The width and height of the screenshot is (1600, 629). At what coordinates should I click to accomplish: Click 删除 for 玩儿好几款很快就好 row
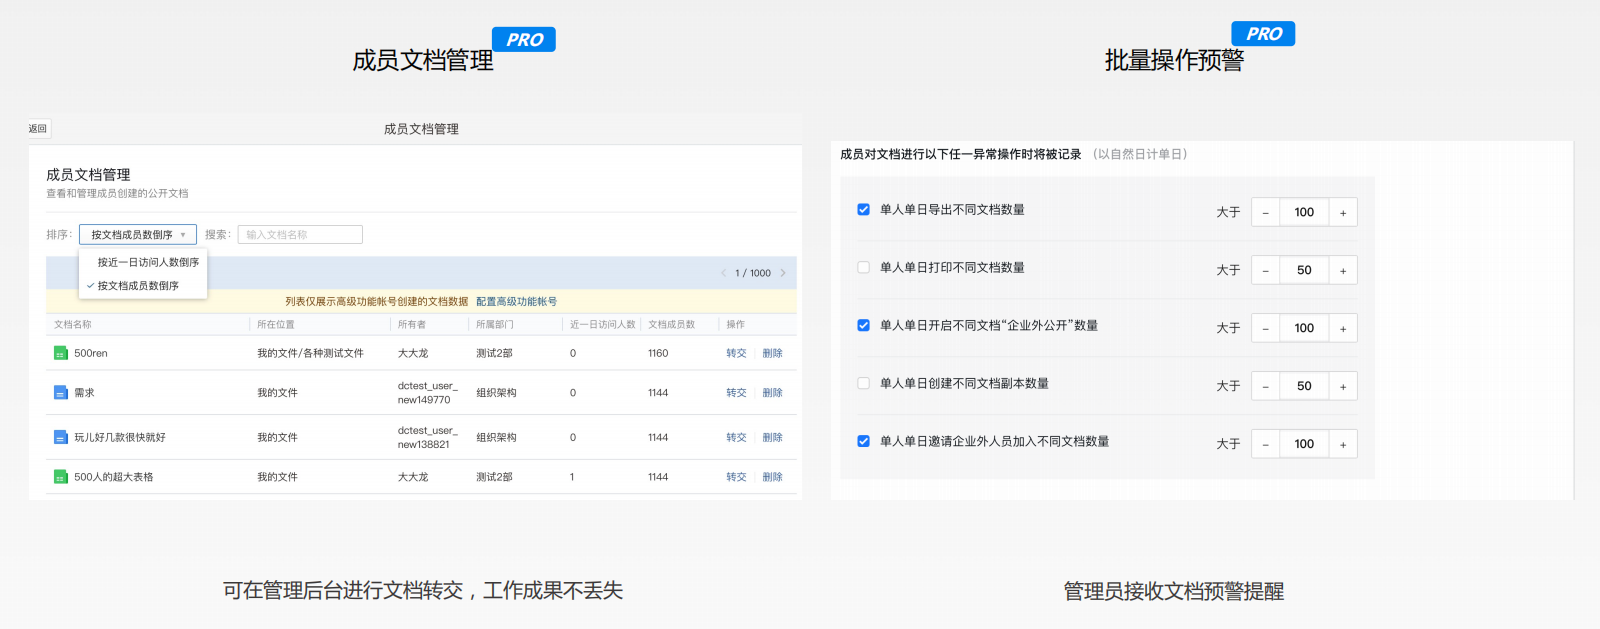click(772, 437)
